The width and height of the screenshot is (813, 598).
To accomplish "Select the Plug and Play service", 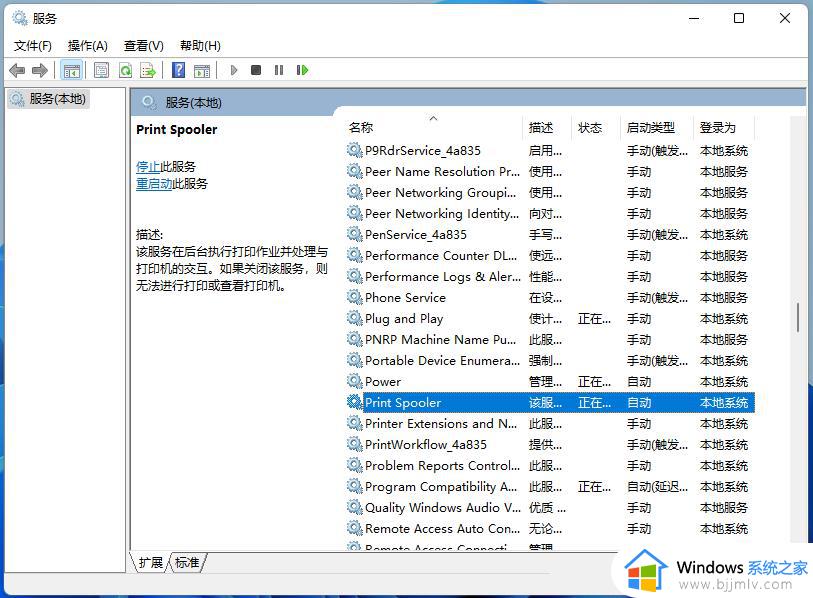I will coord(404,318).
